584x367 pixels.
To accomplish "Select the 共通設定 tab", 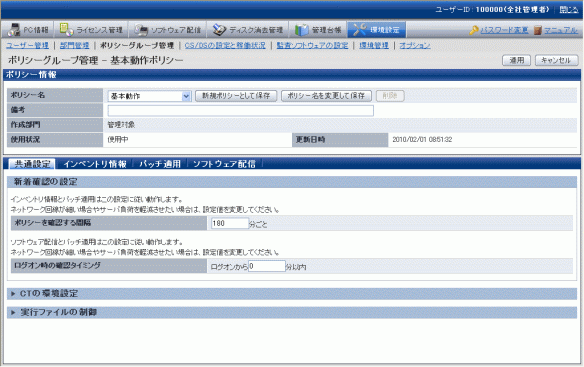I will 32,164.
